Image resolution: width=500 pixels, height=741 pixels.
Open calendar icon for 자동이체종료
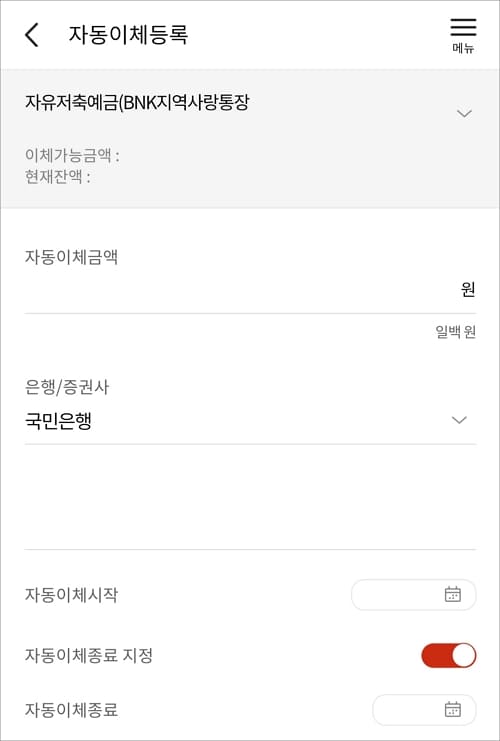click(x=453, y=709)
